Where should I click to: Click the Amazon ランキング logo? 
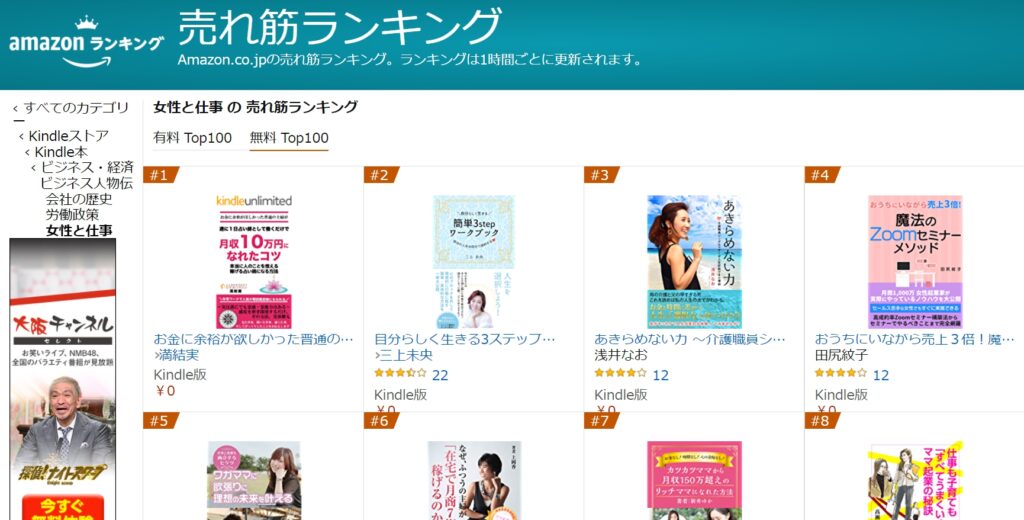[x=86, y=42]
